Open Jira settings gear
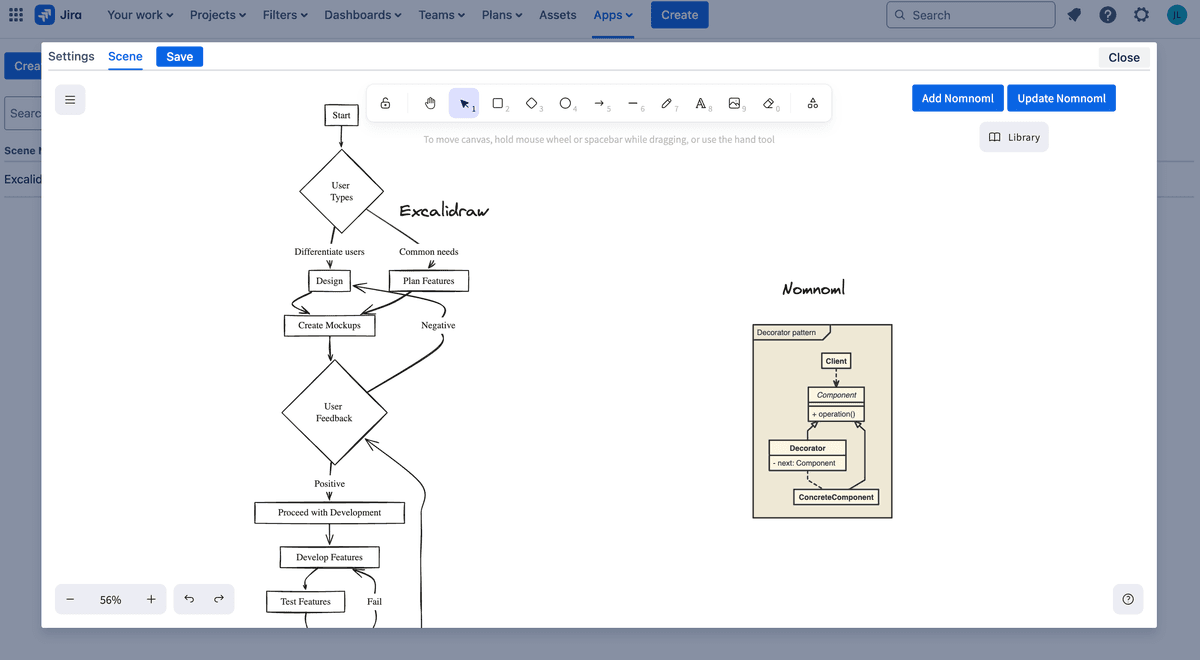This screenshot has height=660, width=1200. 1141,15
